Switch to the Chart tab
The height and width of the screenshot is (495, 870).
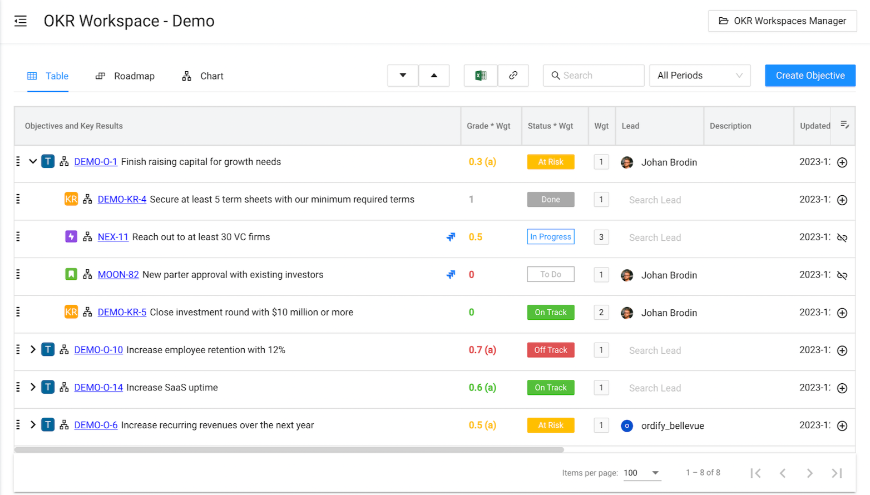203,76
